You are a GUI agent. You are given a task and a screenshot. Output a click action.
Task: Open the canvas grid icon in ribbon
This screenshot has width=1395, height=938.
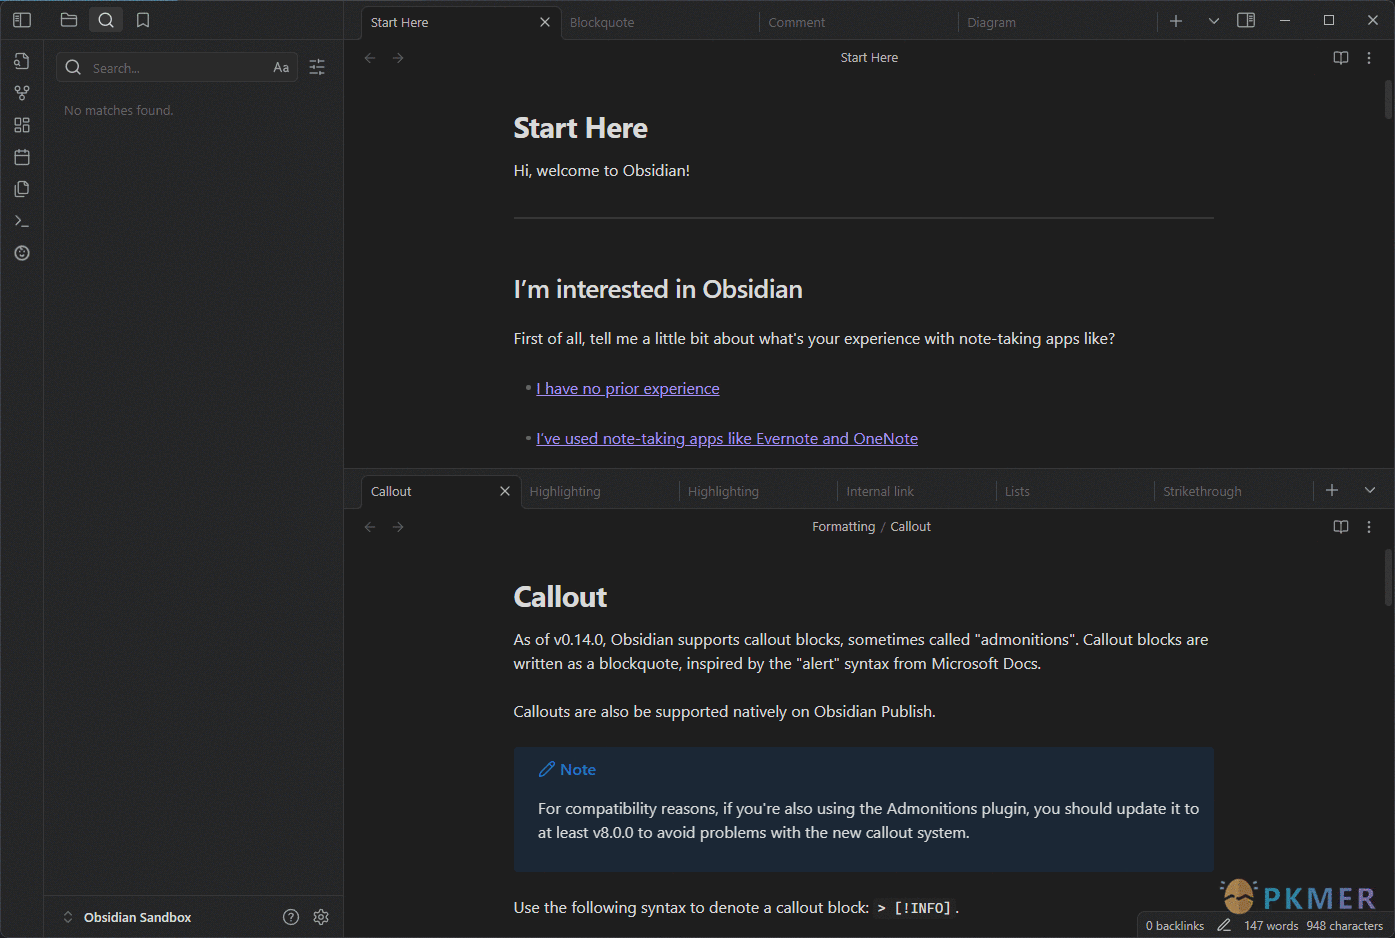pos(22,125)
